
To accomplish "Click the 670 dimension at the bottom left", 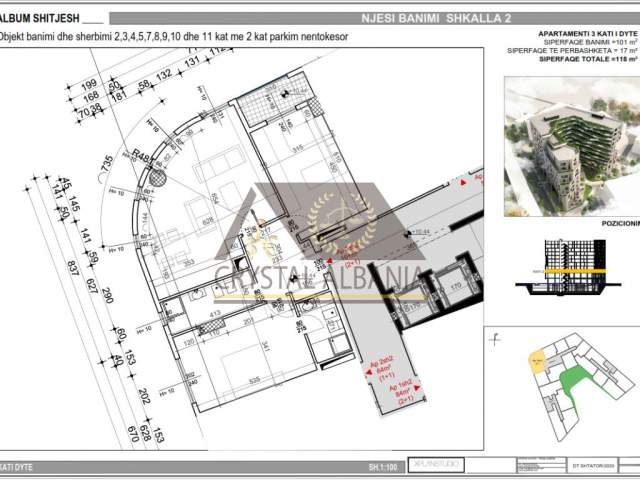I will click(133, 434).
